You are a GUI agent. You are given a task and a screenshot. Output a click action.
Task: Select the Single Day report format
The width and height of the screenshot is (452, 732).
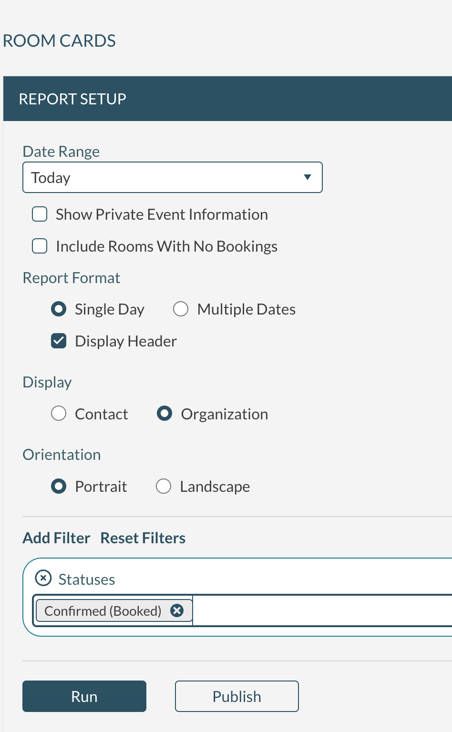[x=58, y=309]
